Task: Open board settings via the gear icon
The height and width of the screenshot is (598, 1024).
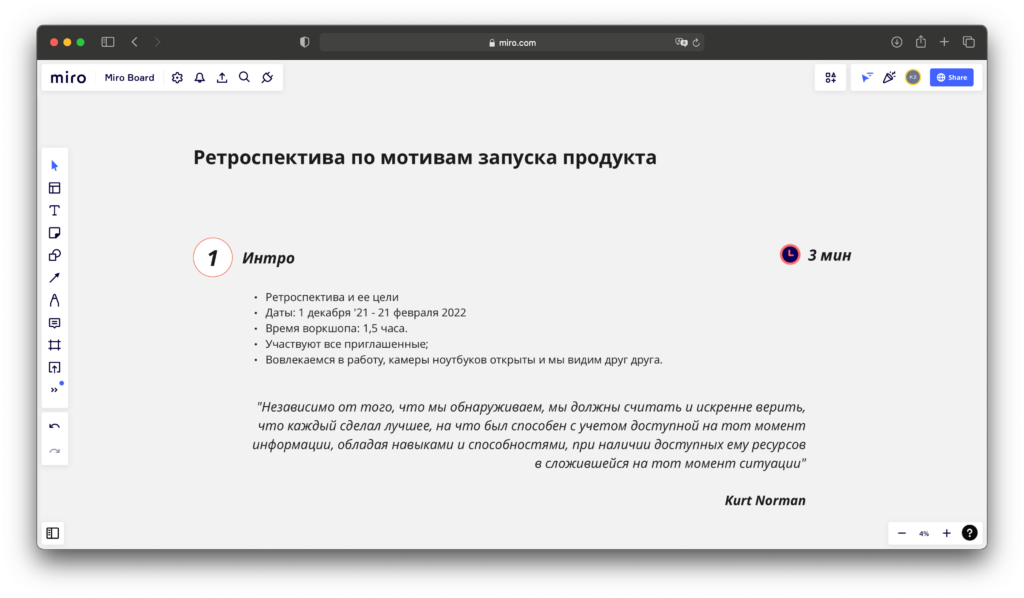Action: click(177, 77)
